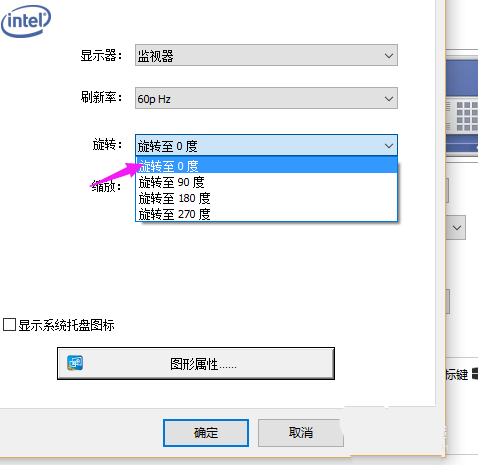Open the dropdown in background window
The width and height of the screenshot is (478, 465).
(456, 227)
